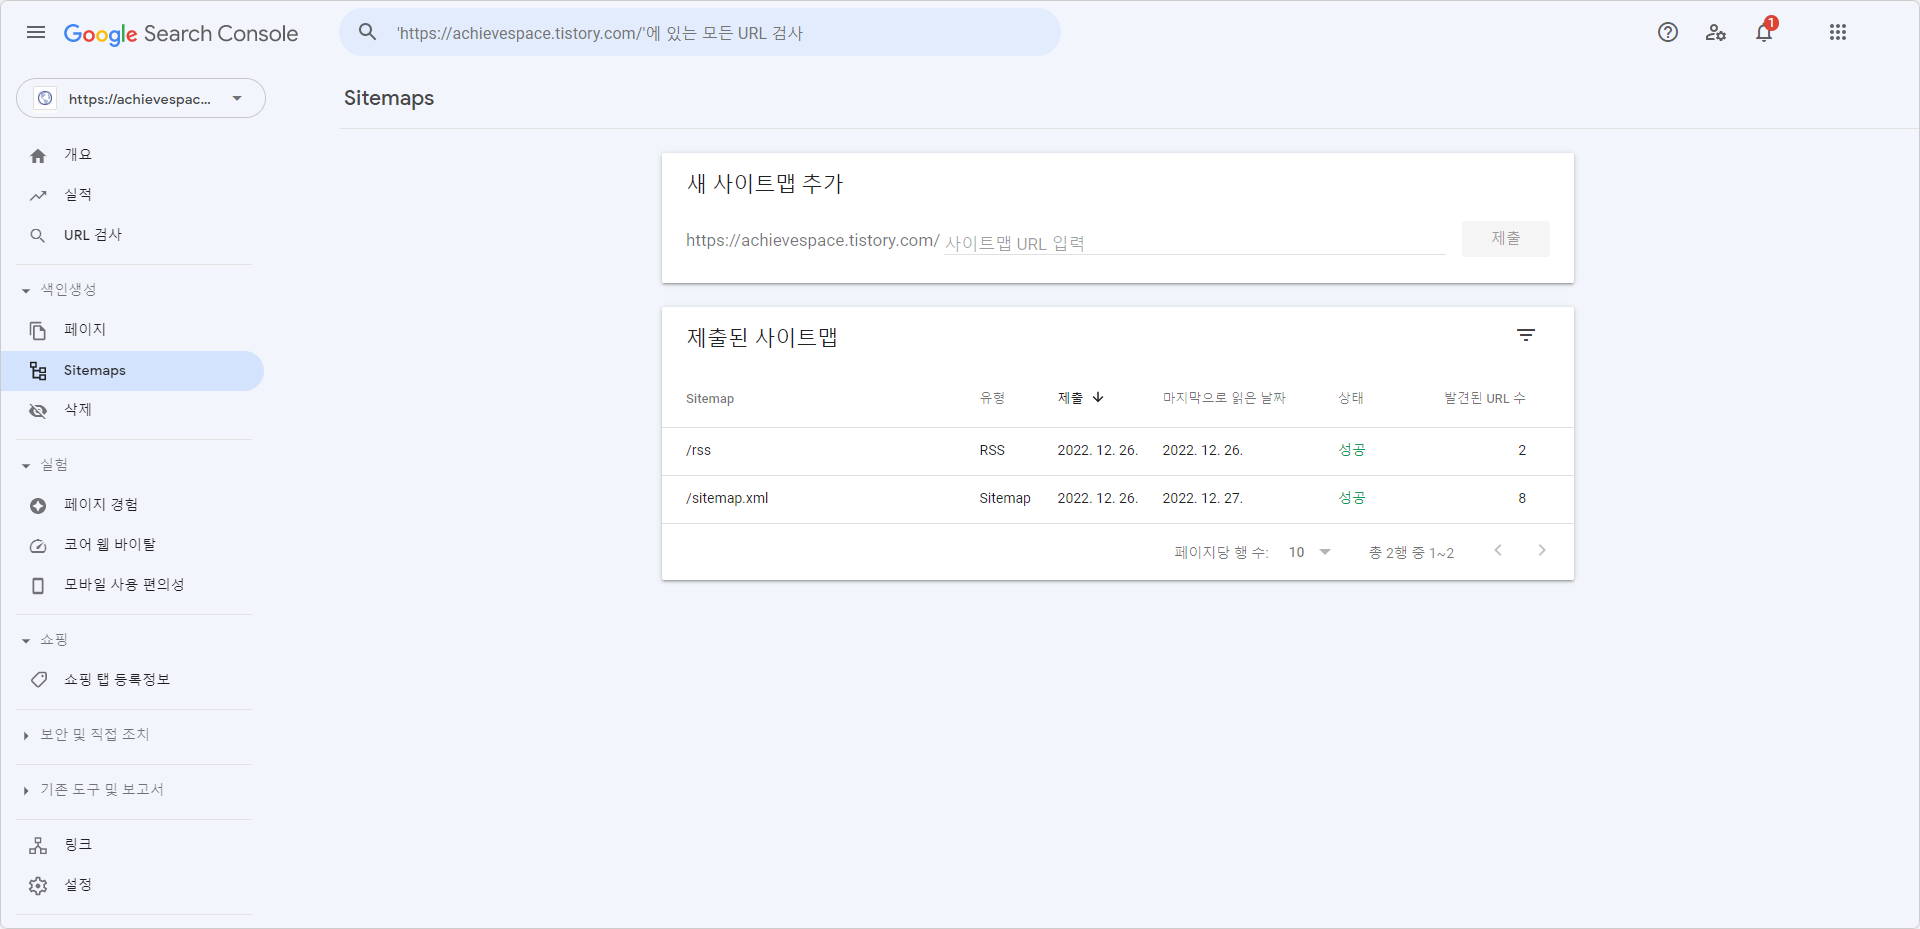Open the user management settings icon
1920x929 pixels.
[x=1716, y=32]
